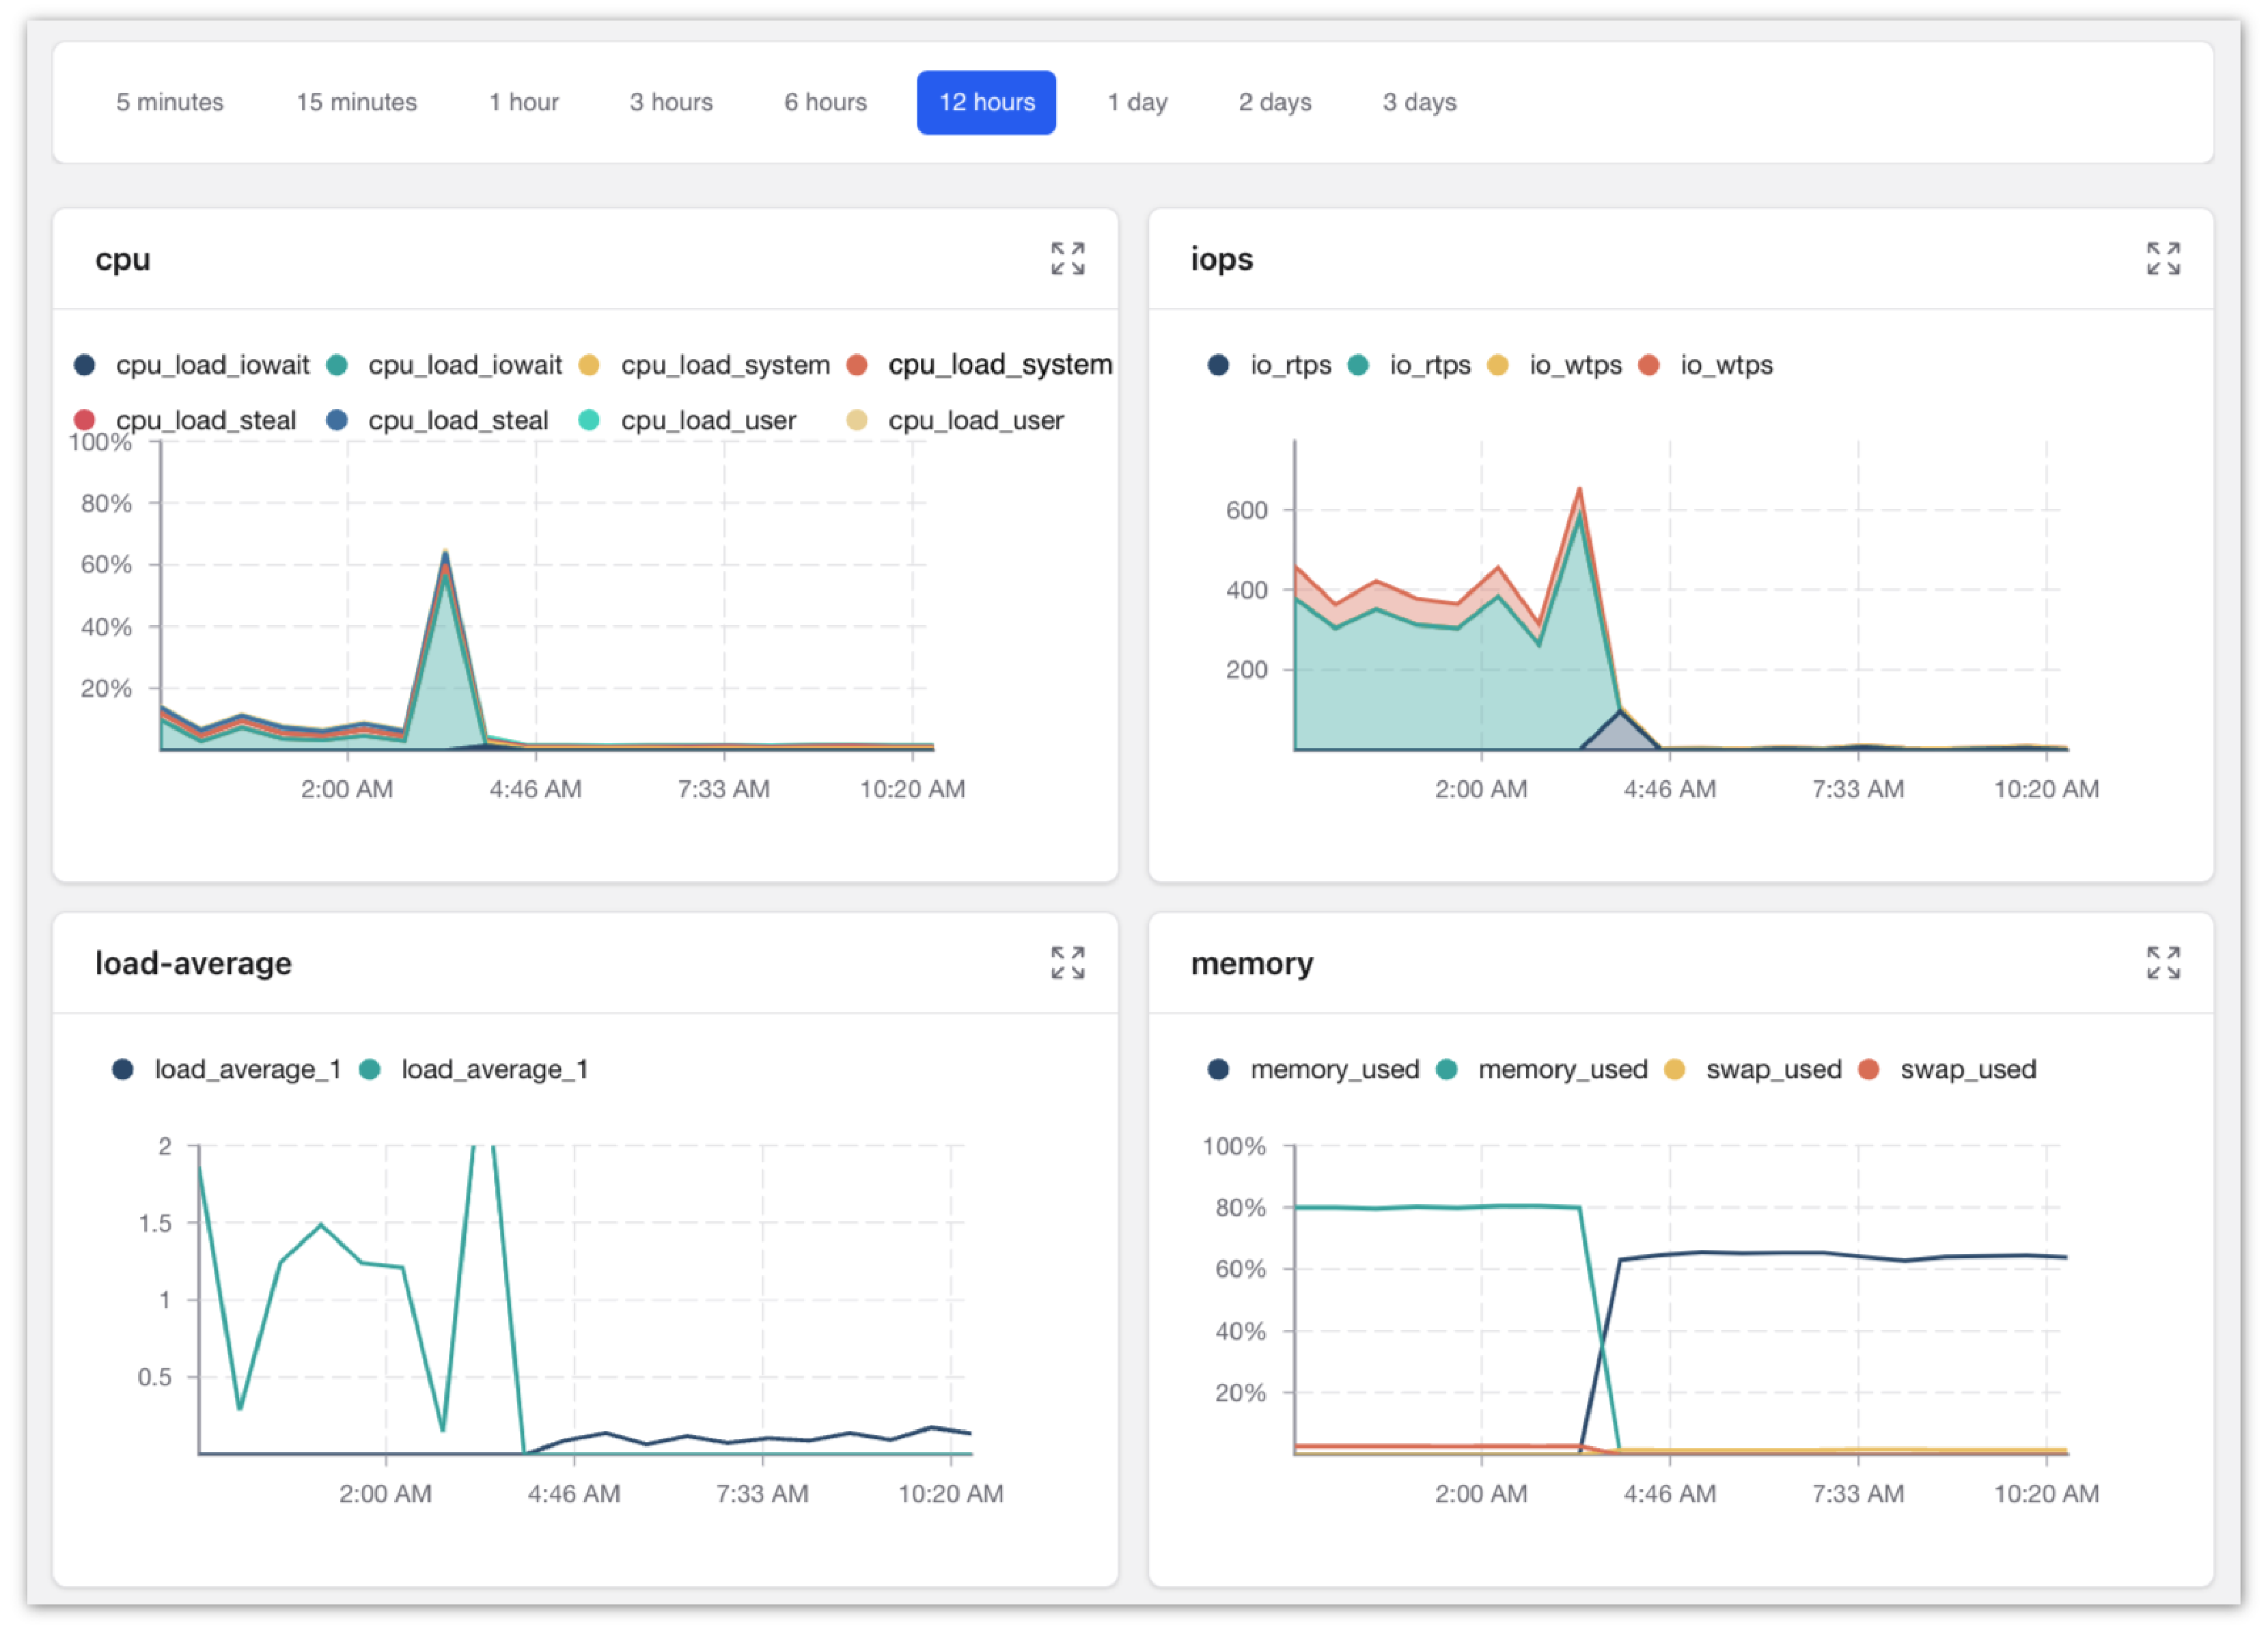This screenshot has width=2268, height=1627.
Task: Toggle the teal io_rtps legend dot
Action: 1357,365
